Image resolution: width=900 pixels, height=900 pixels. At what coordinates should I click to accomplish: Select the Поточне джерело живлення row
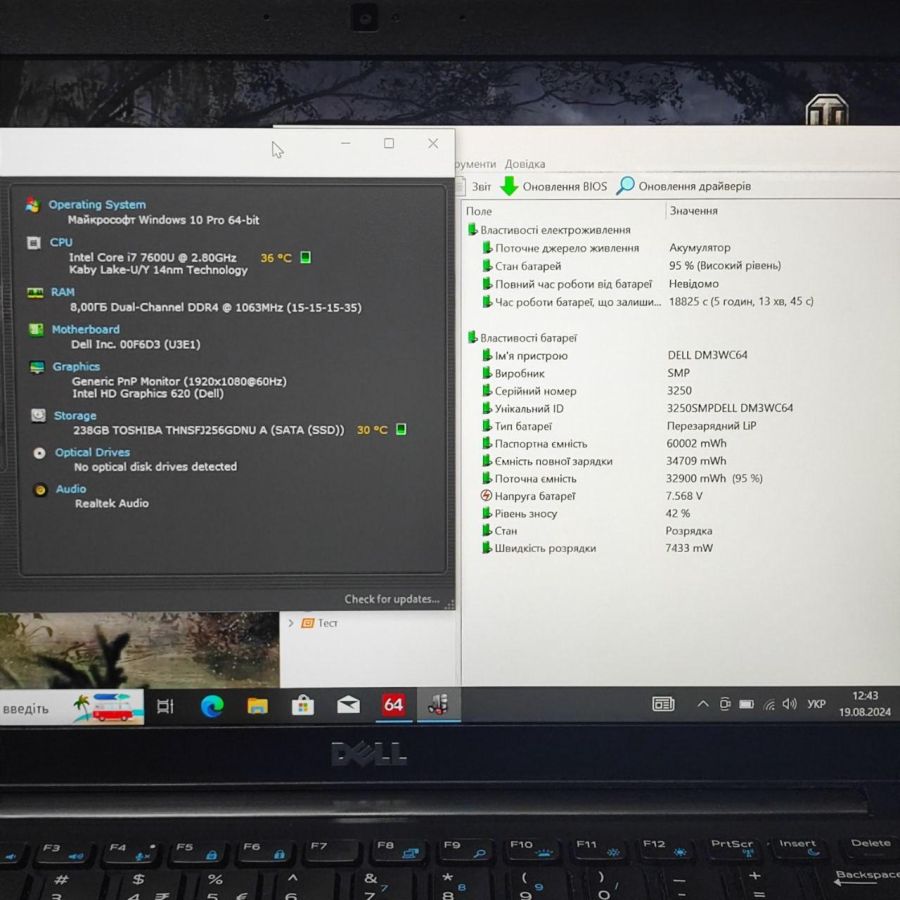[x=606, y=248]
